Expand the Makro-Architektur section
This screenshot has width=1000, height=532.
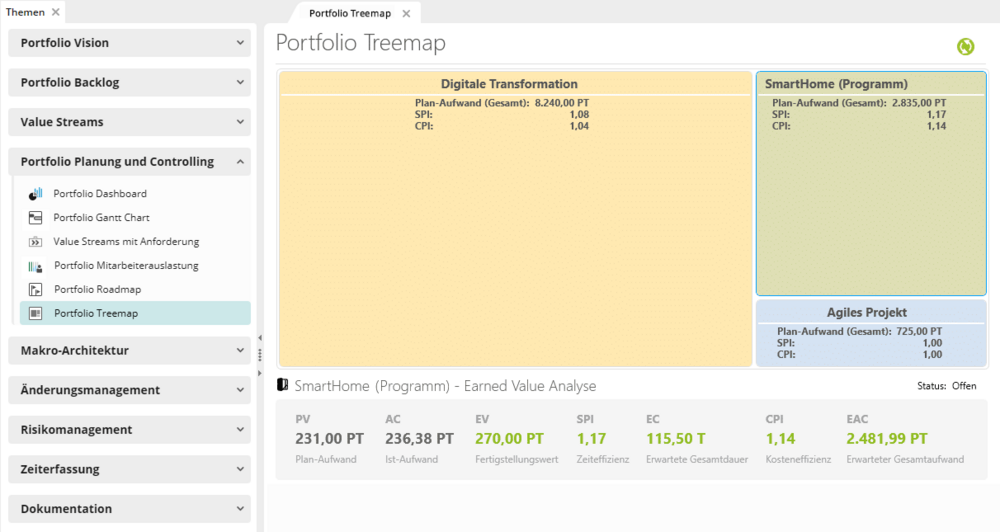point(240,350)
